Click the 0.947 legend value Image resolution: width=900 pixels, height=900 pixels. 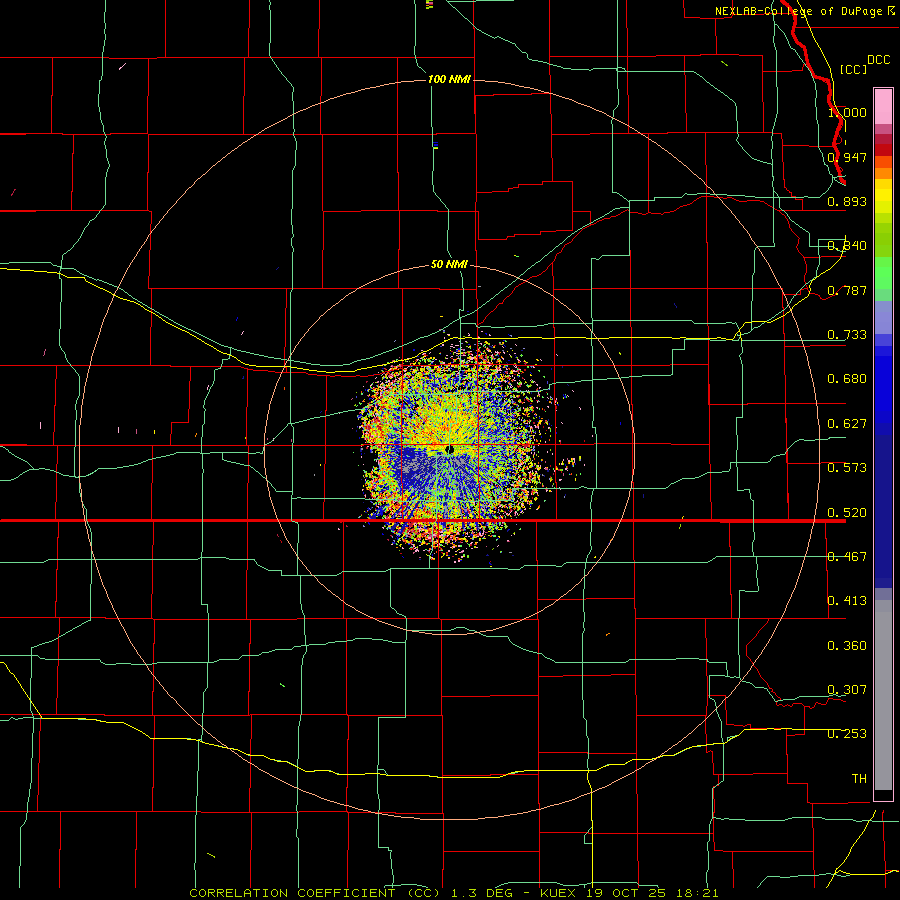pyautogui.click(x=847, y=157)
